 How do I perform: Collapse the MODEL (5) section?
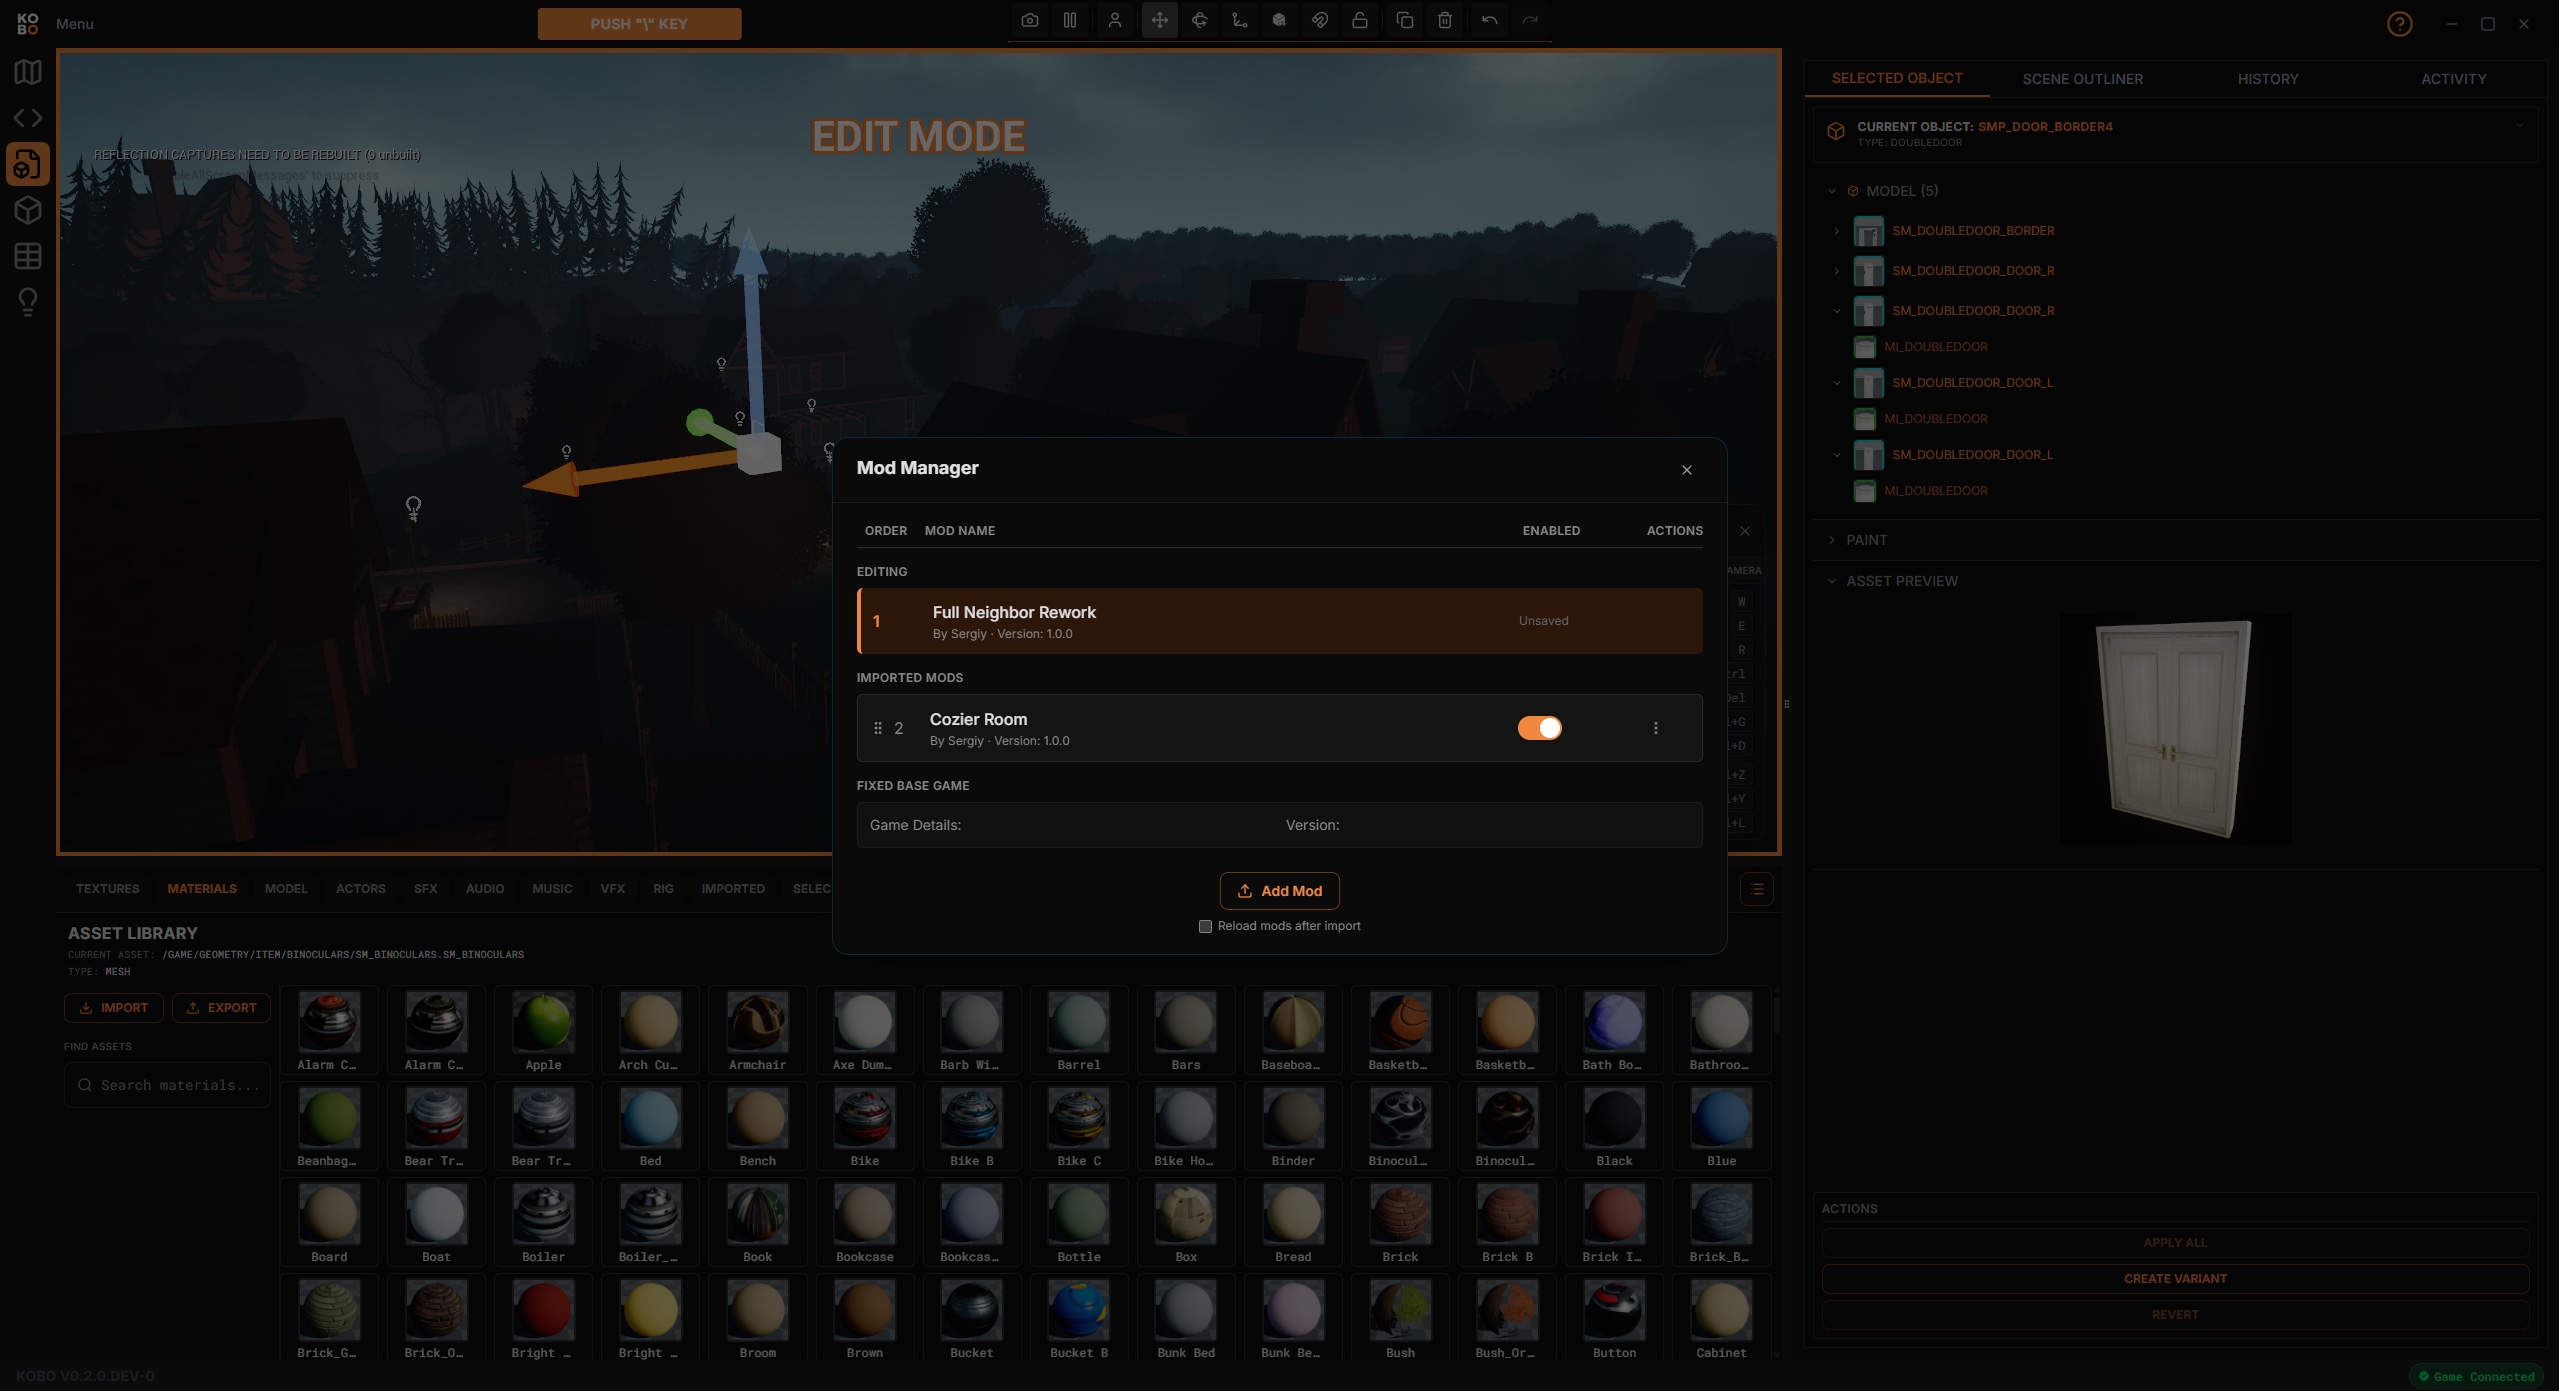point(1832,191)
